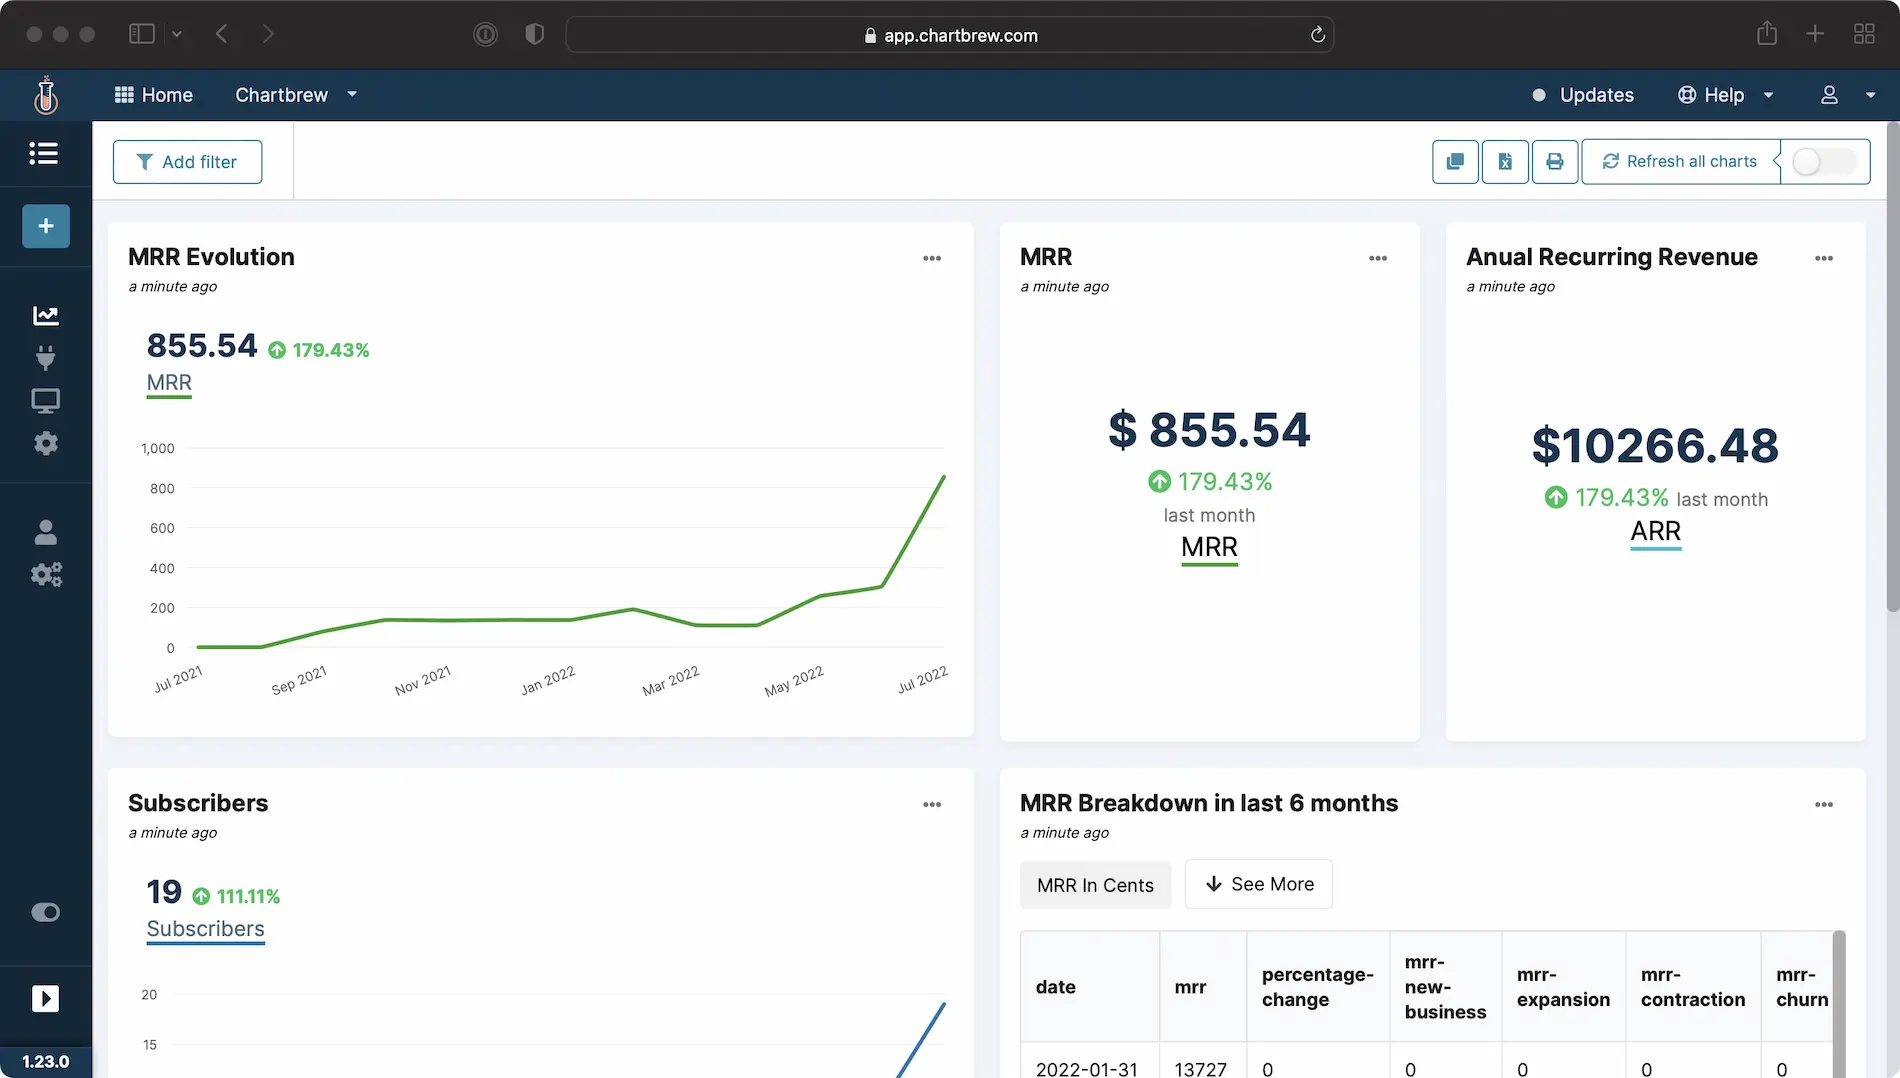Click the MRR legend under MRR Evolution

pos(169,383)
